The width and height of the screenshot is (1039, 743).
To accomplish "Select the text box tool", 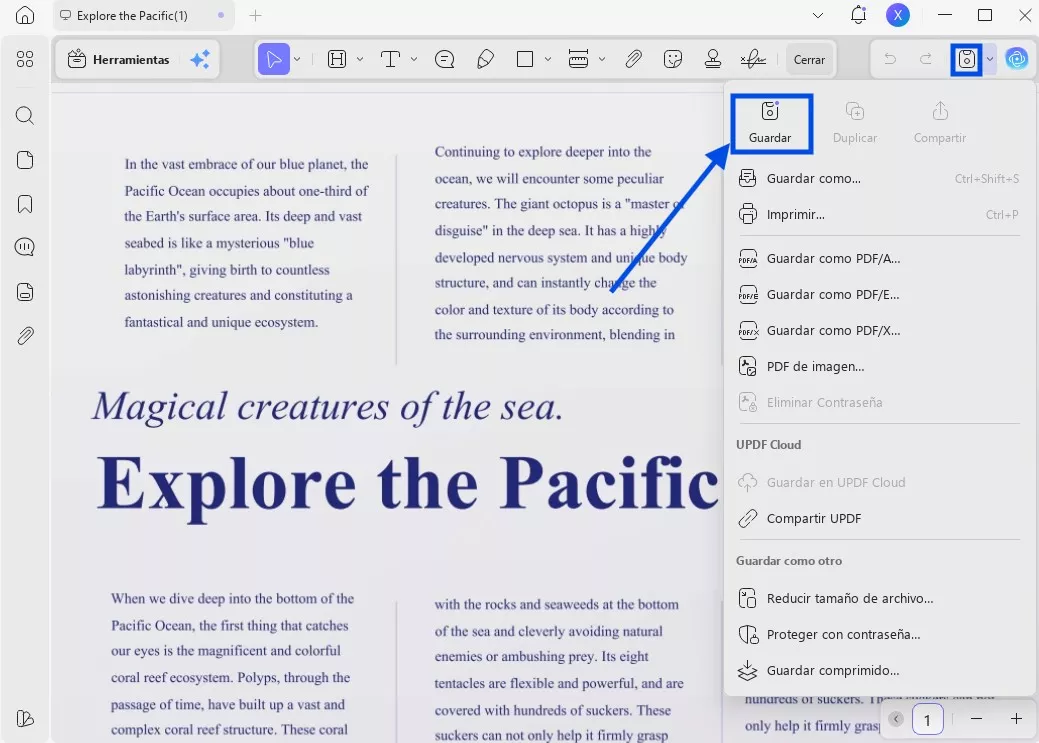I will pyautogui.click(x=390, y=60).
